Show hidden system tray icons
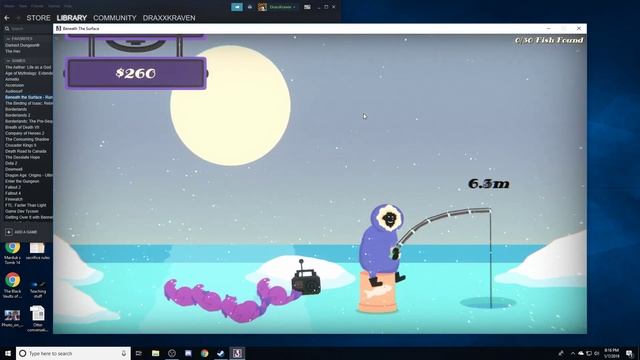 [573, 353]
